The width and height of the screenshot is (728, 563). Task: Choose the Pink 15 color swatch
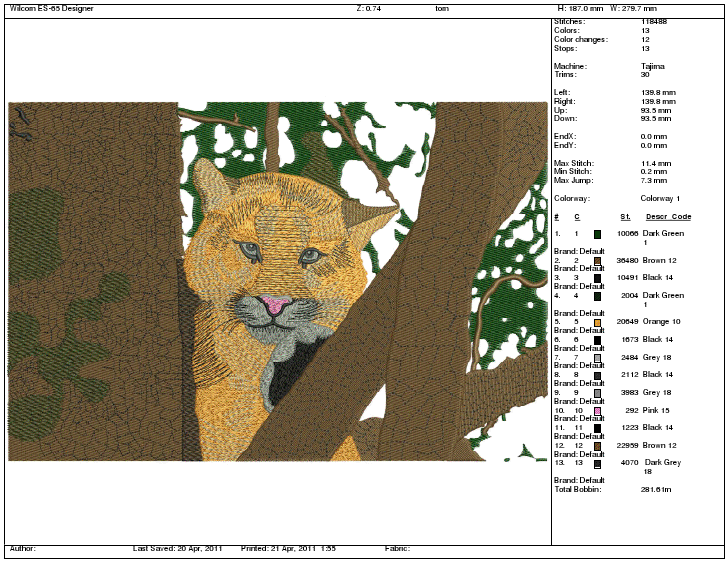597,411
